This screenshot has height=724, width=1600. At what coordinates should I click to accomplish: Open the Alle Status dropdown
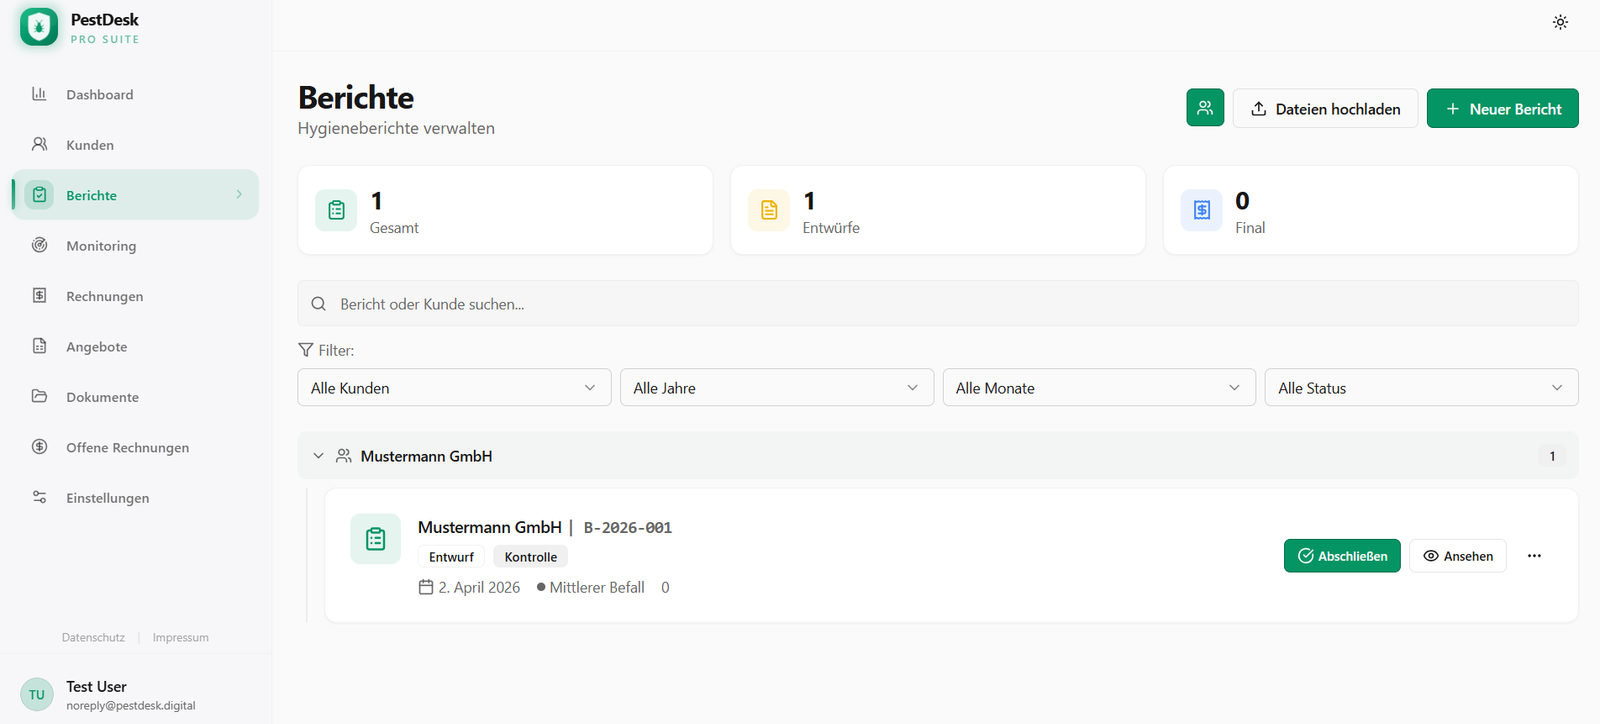[x=1420, y=388]
